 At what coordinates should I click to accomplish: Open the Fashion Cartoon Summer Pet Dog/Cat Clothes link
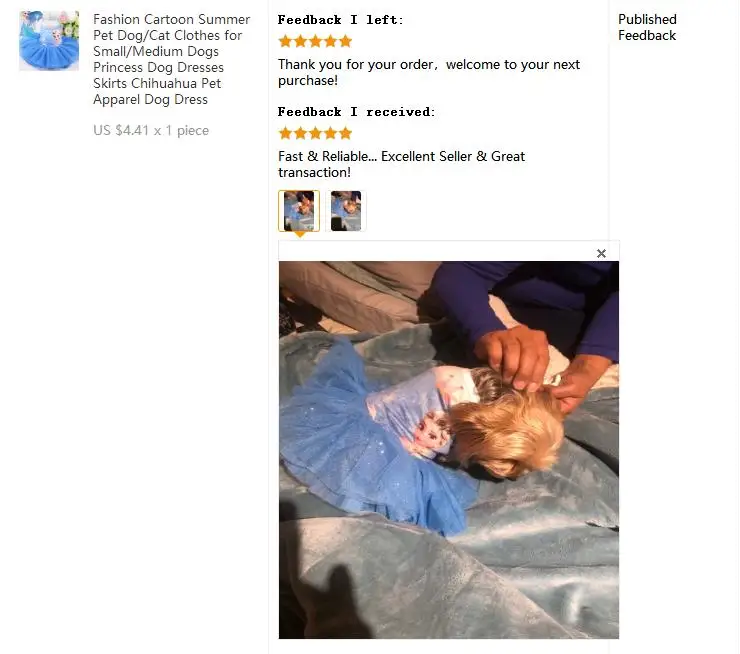click(171, 59)
